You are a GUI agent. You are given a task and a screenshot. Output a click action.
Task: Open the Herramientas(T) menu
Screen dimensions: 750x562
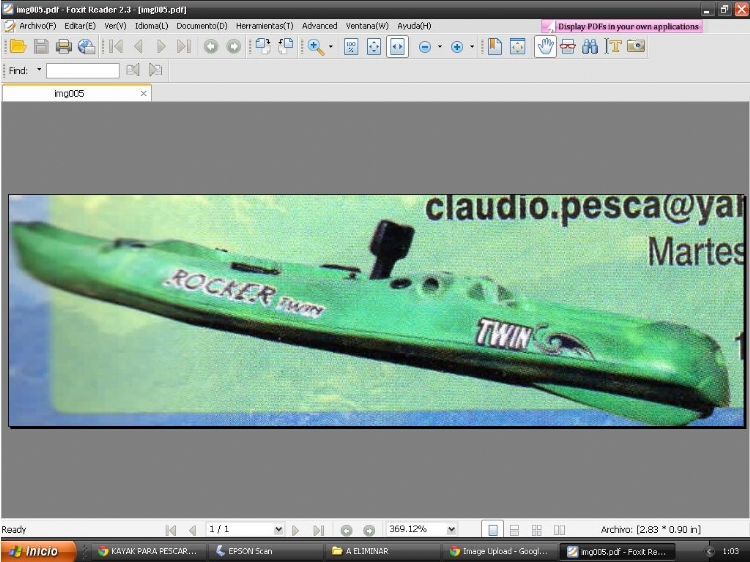[265, 26]
